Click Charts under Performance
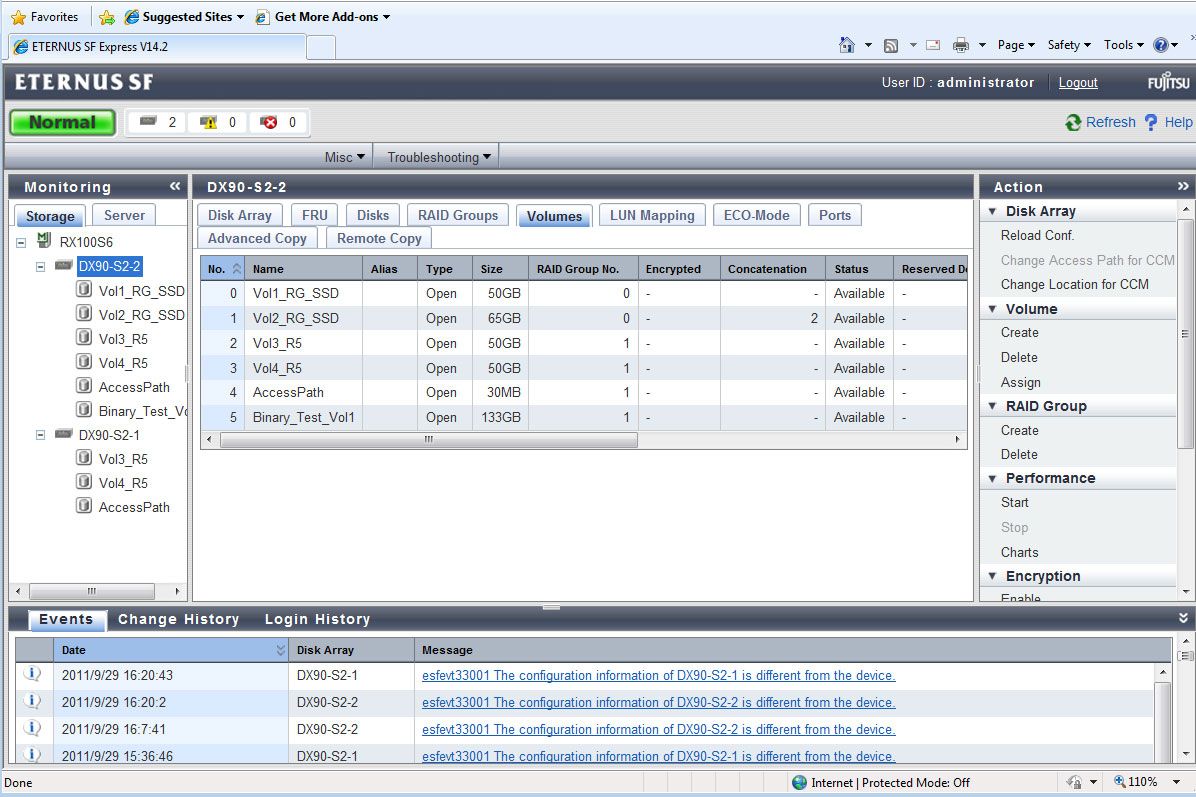This screenshot has width=1196, height=797. pos(1020,552)
